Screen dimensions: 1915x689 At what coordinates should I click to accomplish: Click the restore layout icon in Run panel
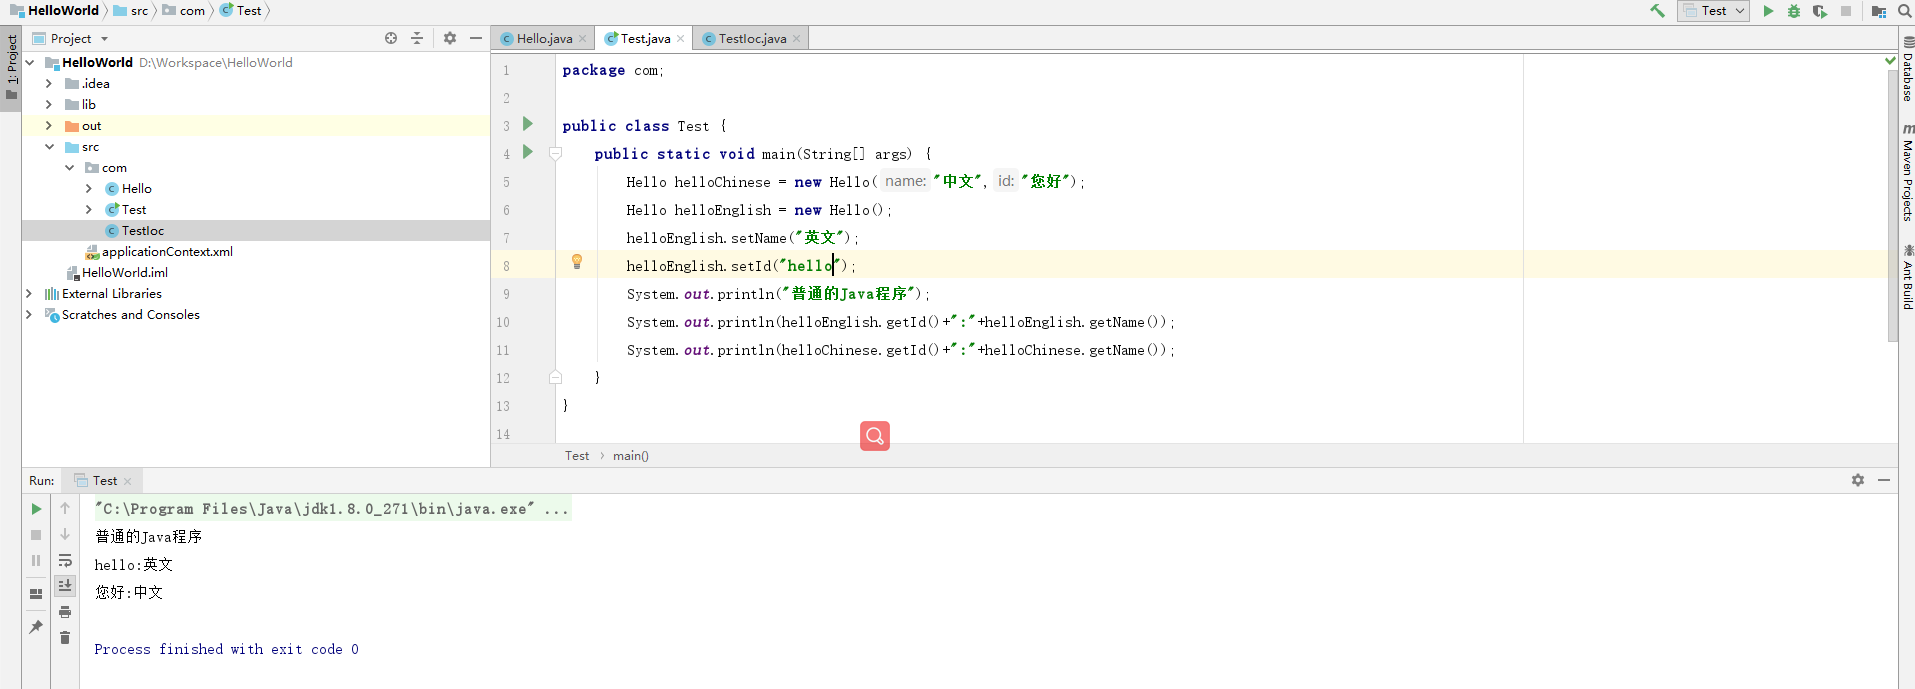click(36, 594)
